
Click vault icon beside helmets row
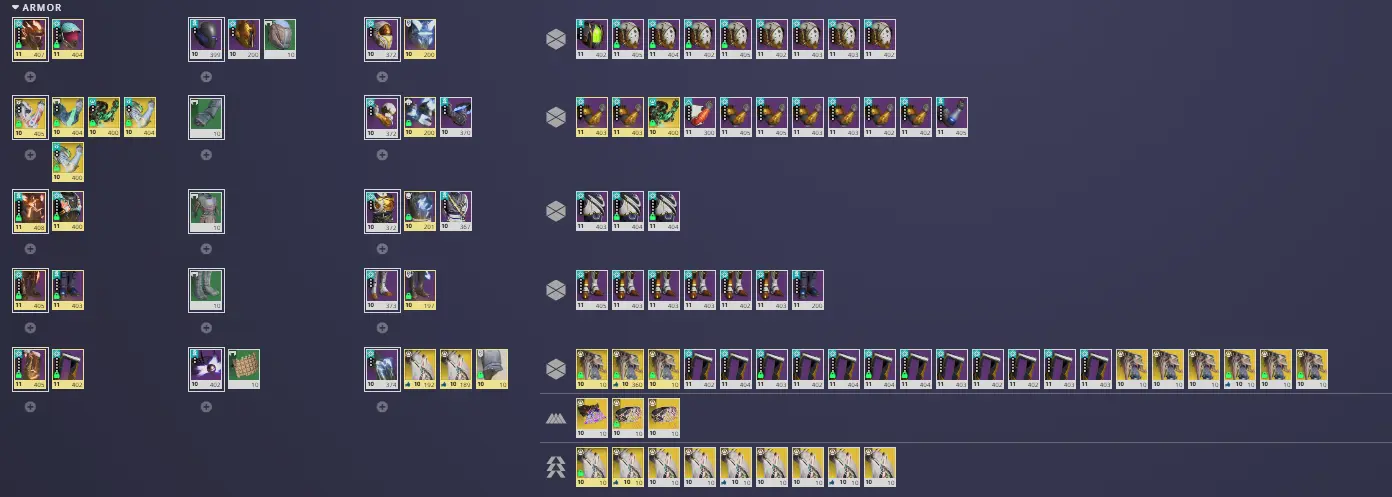[555, 39]
